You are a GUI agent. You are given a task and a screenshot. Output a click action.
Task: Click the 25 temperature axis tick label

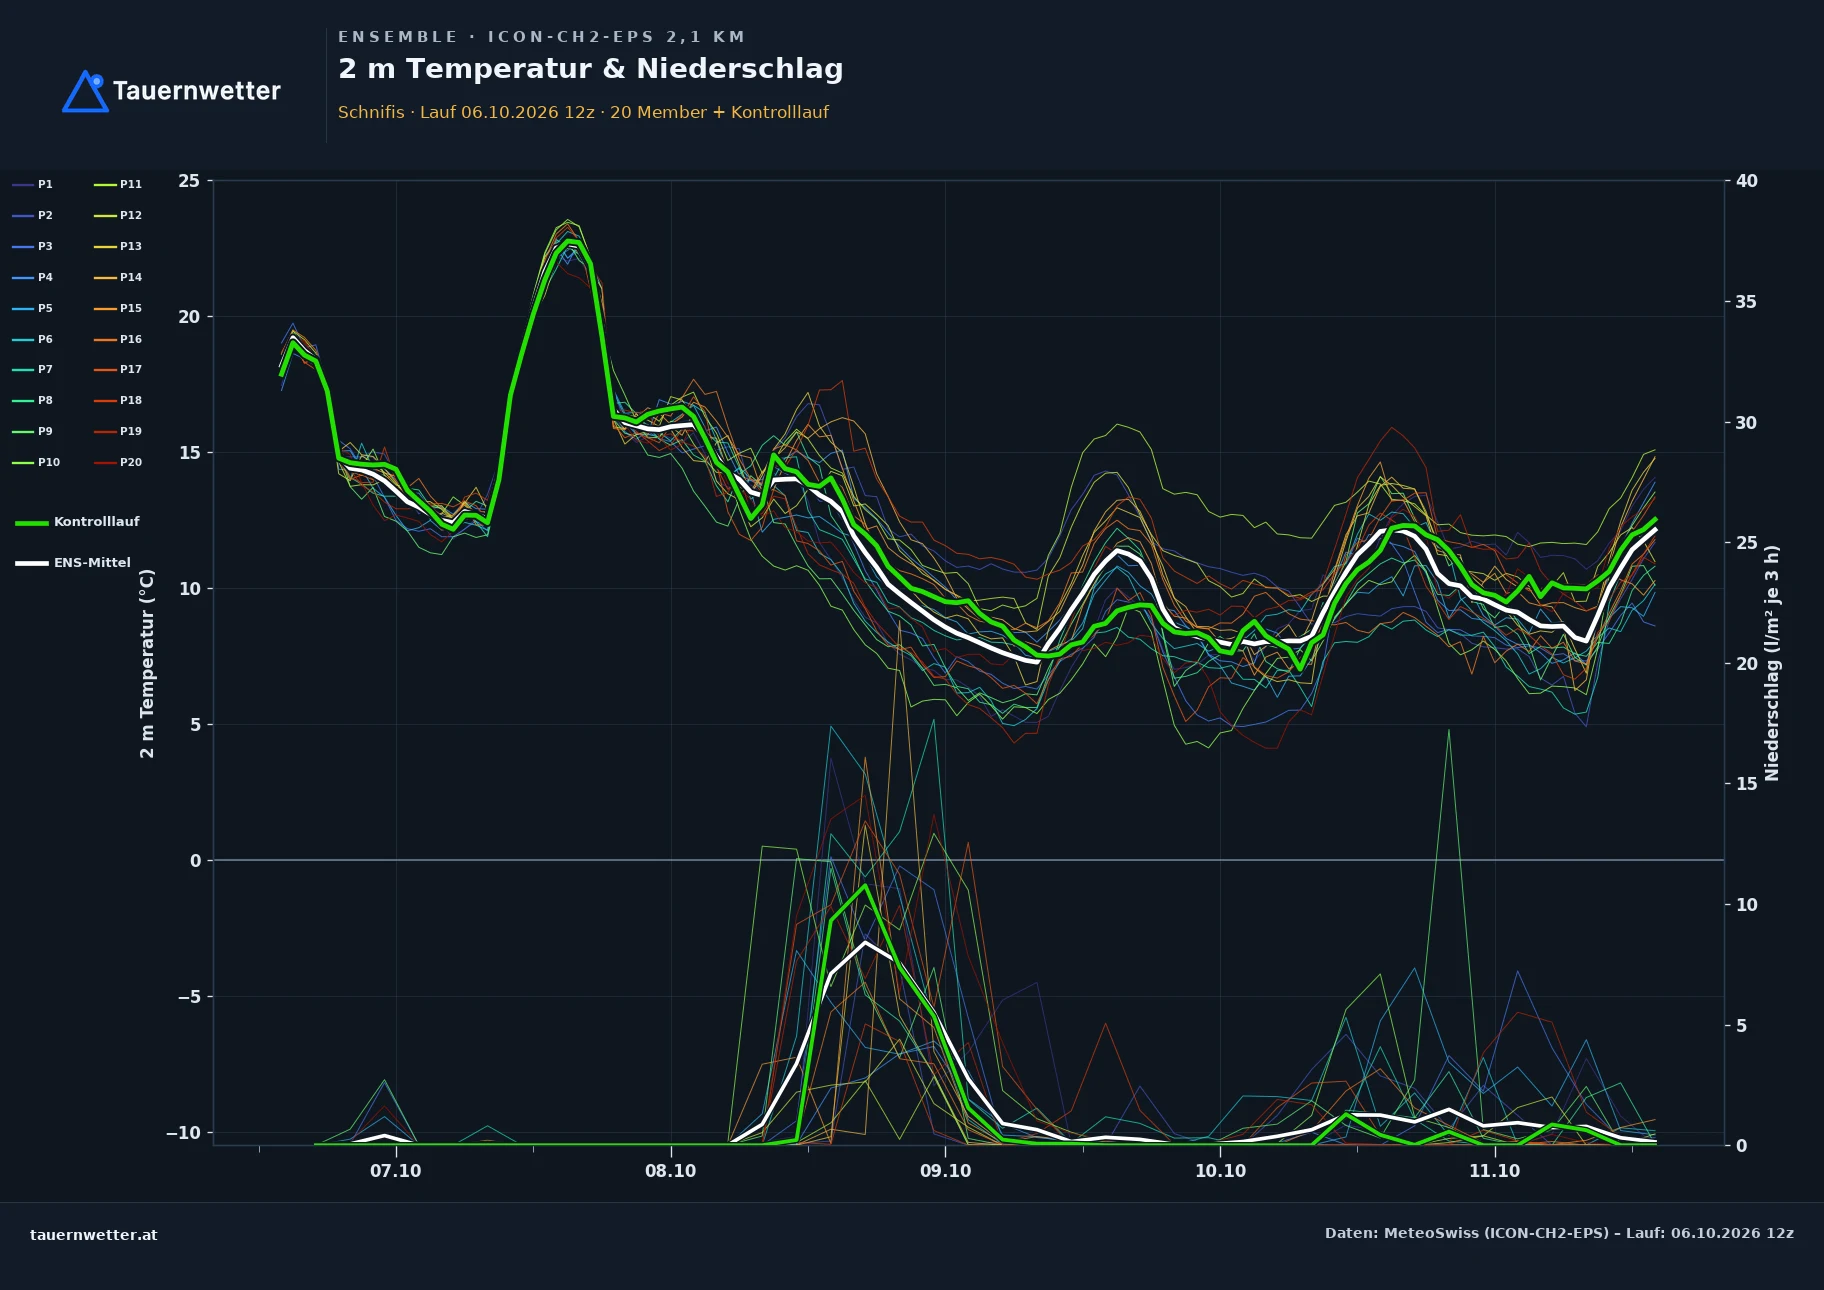coord(189,181)
